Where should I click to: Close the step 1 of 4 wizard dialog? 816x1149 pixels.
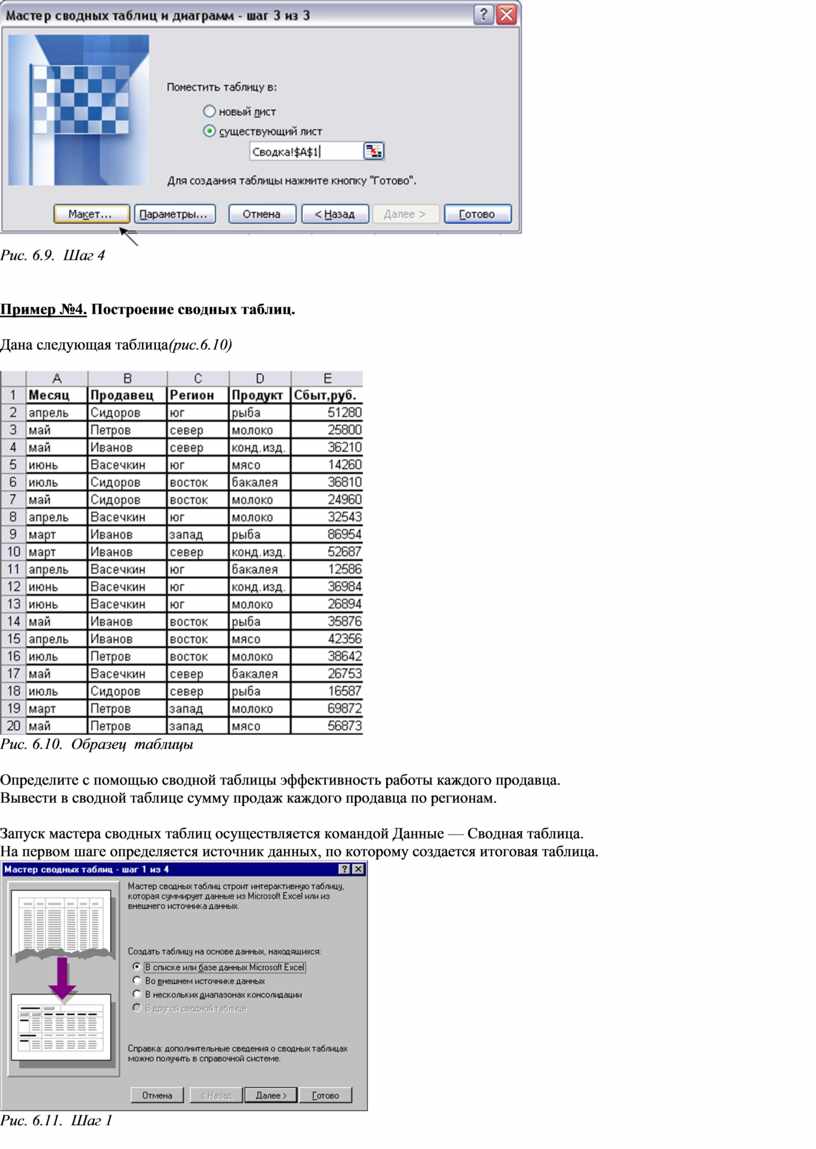tap(357, 869)
